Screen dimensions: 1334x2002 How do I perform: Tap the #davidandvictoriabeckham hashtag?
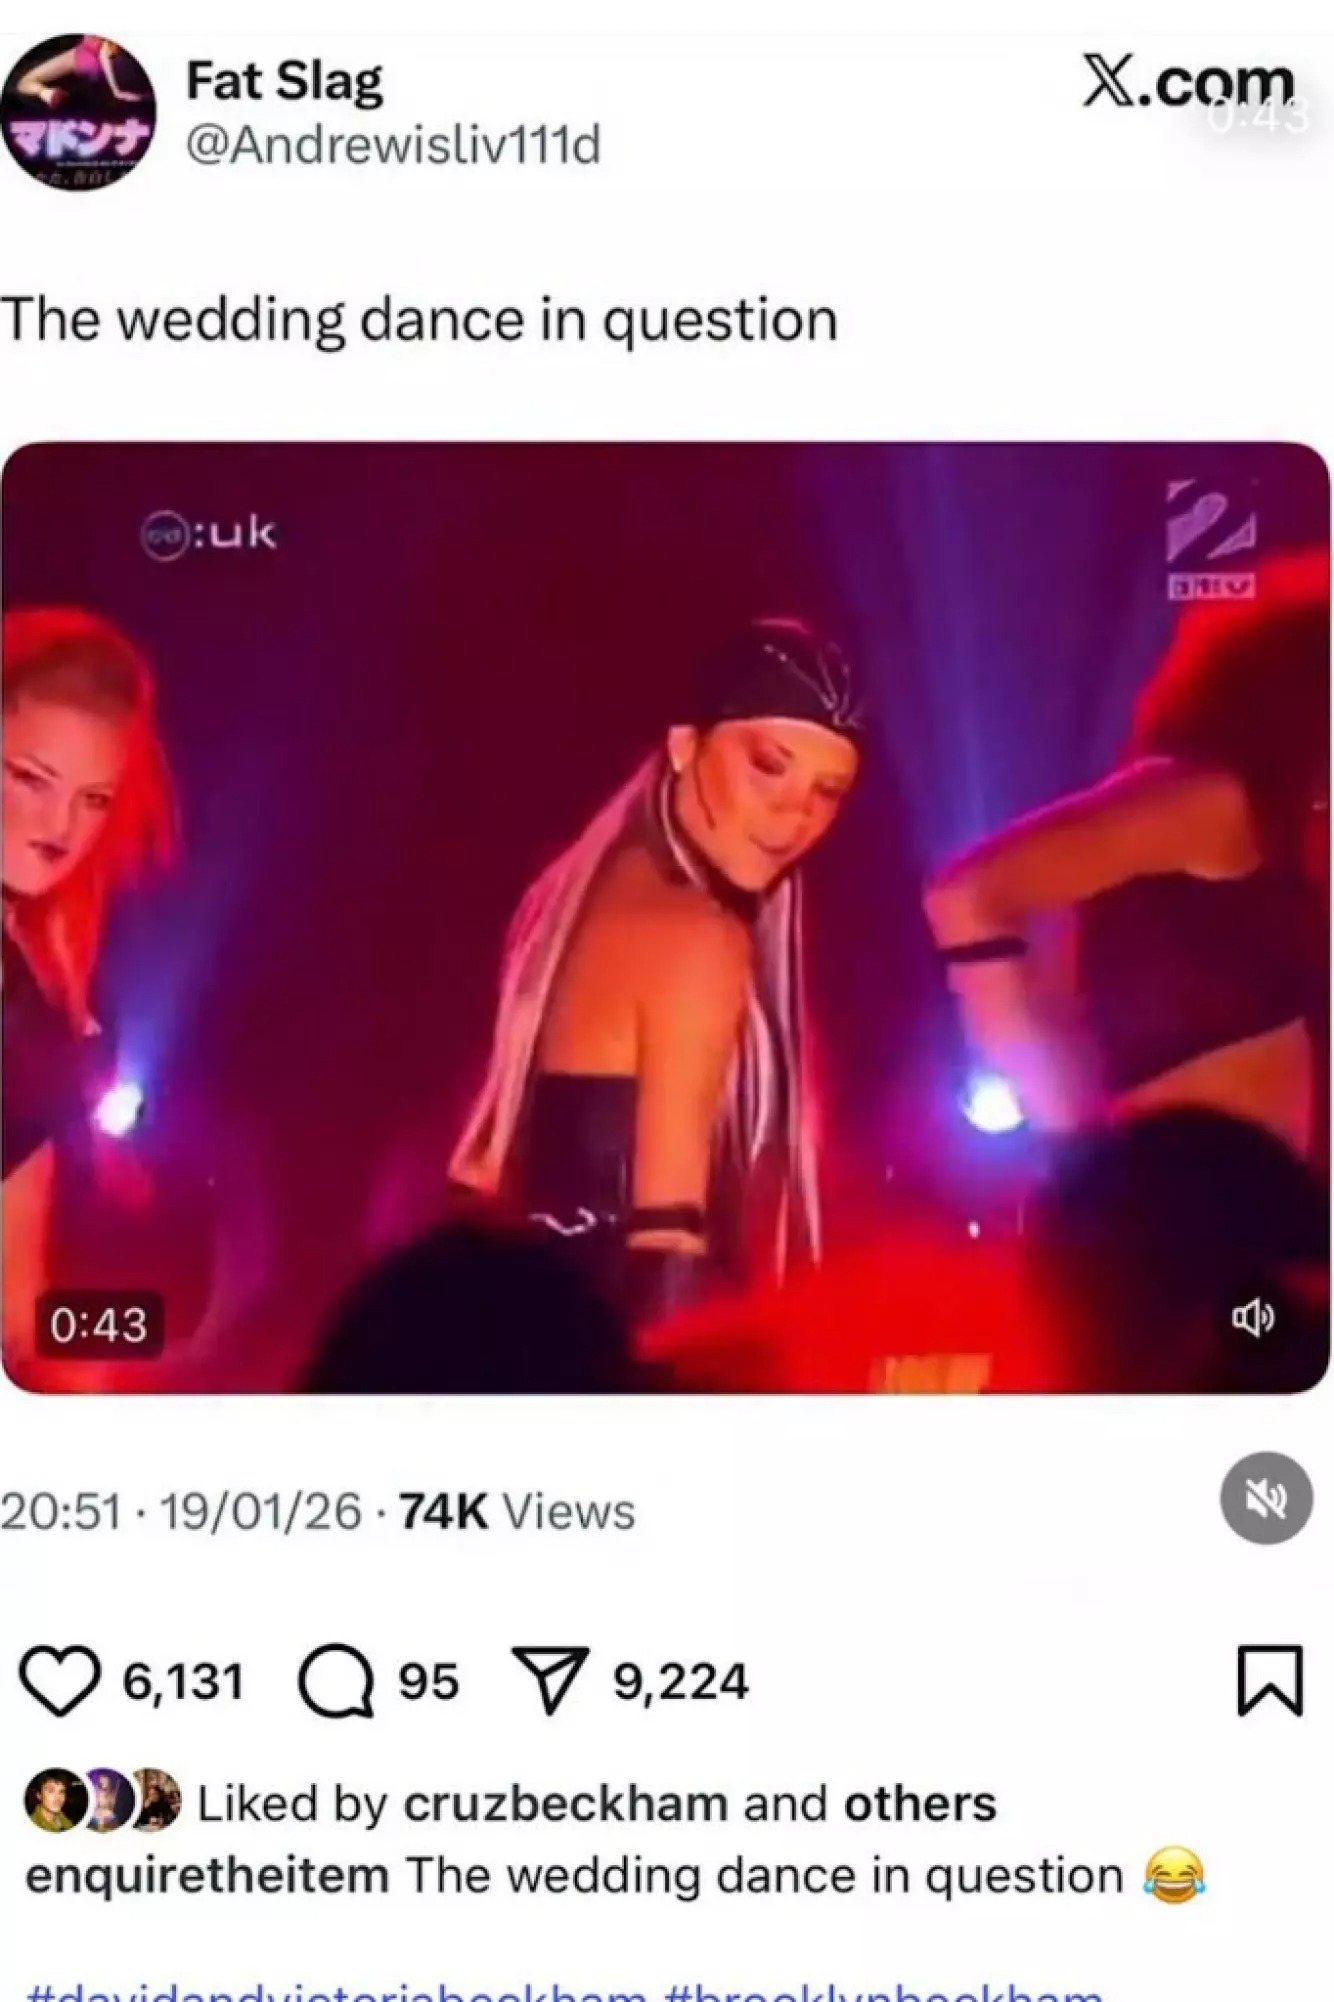[x=338, y=1991]
